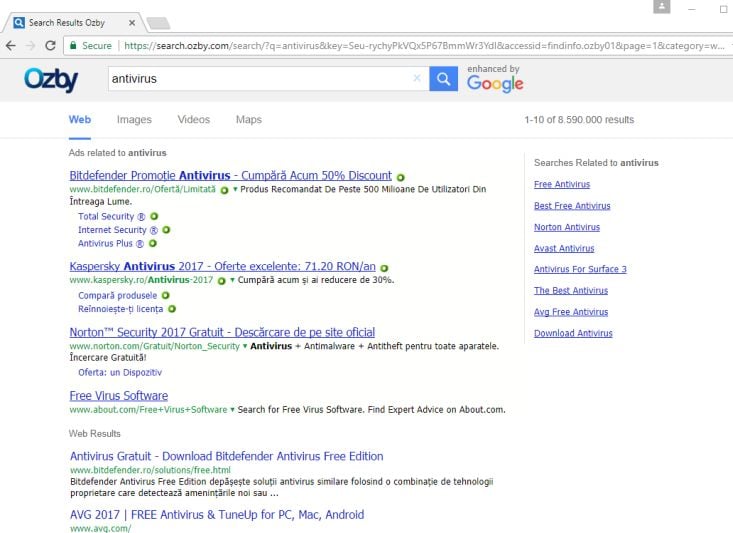Click the www.avg.com URL under AVG result
733x533 pixels.
coord(101,528)
